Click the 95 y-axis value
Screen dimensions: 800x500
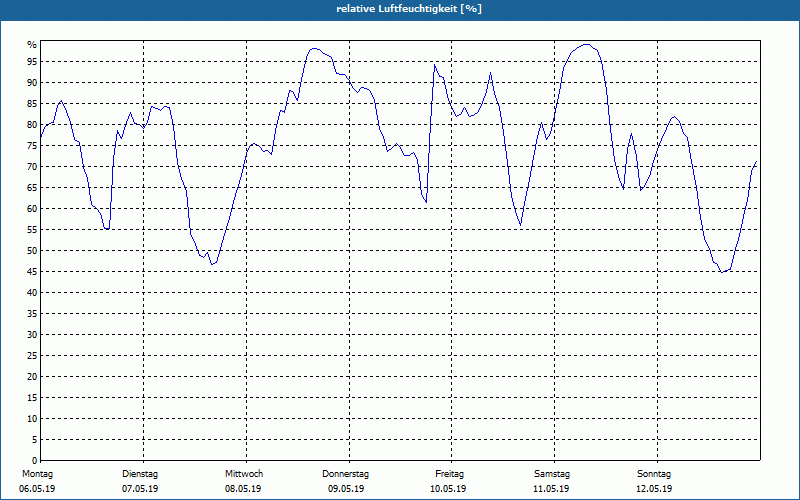pos(32,61)
